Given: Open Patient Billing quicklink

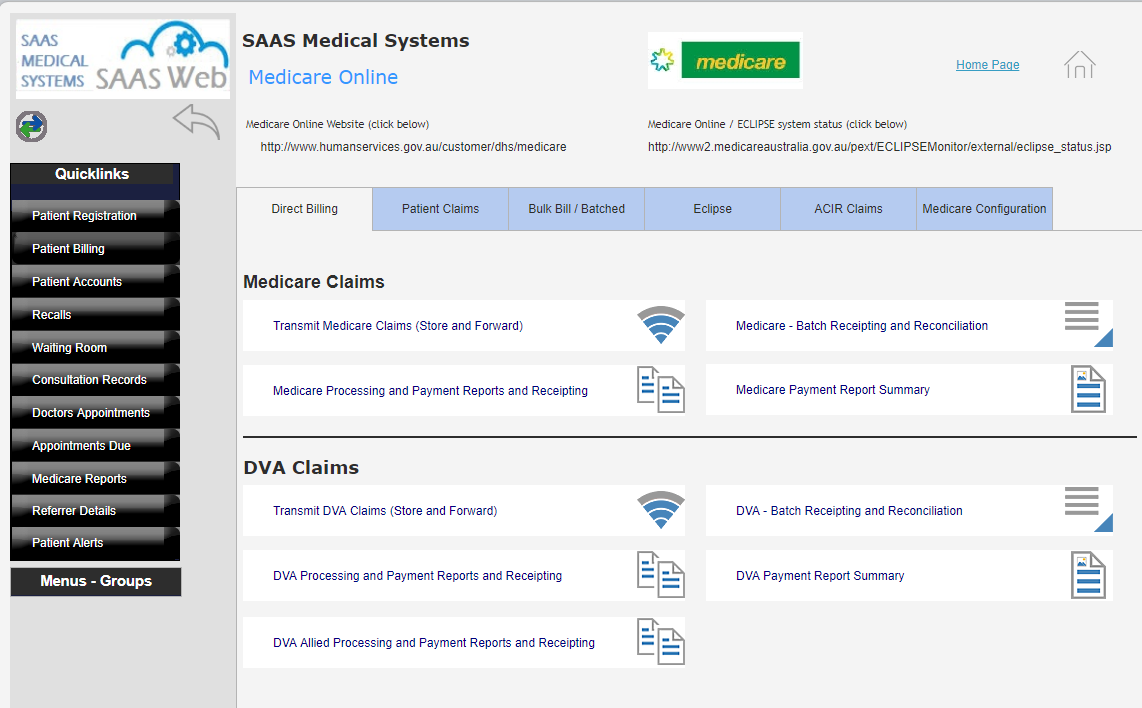Looking at the screenshot, I should tap(95, 248).
